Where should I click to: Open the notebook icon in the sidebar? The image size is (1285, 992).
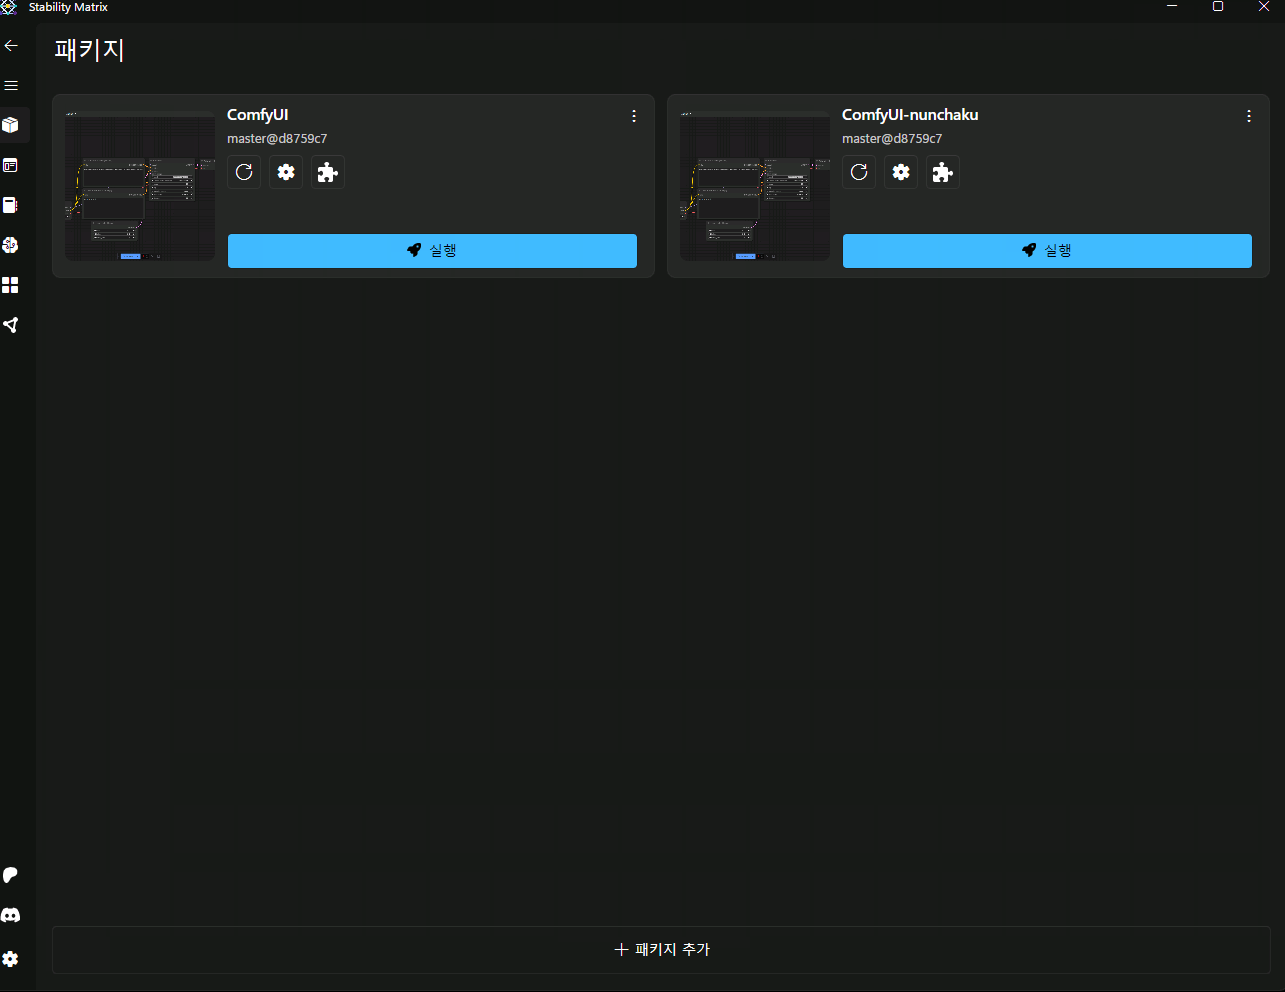[x=11, y=205]
